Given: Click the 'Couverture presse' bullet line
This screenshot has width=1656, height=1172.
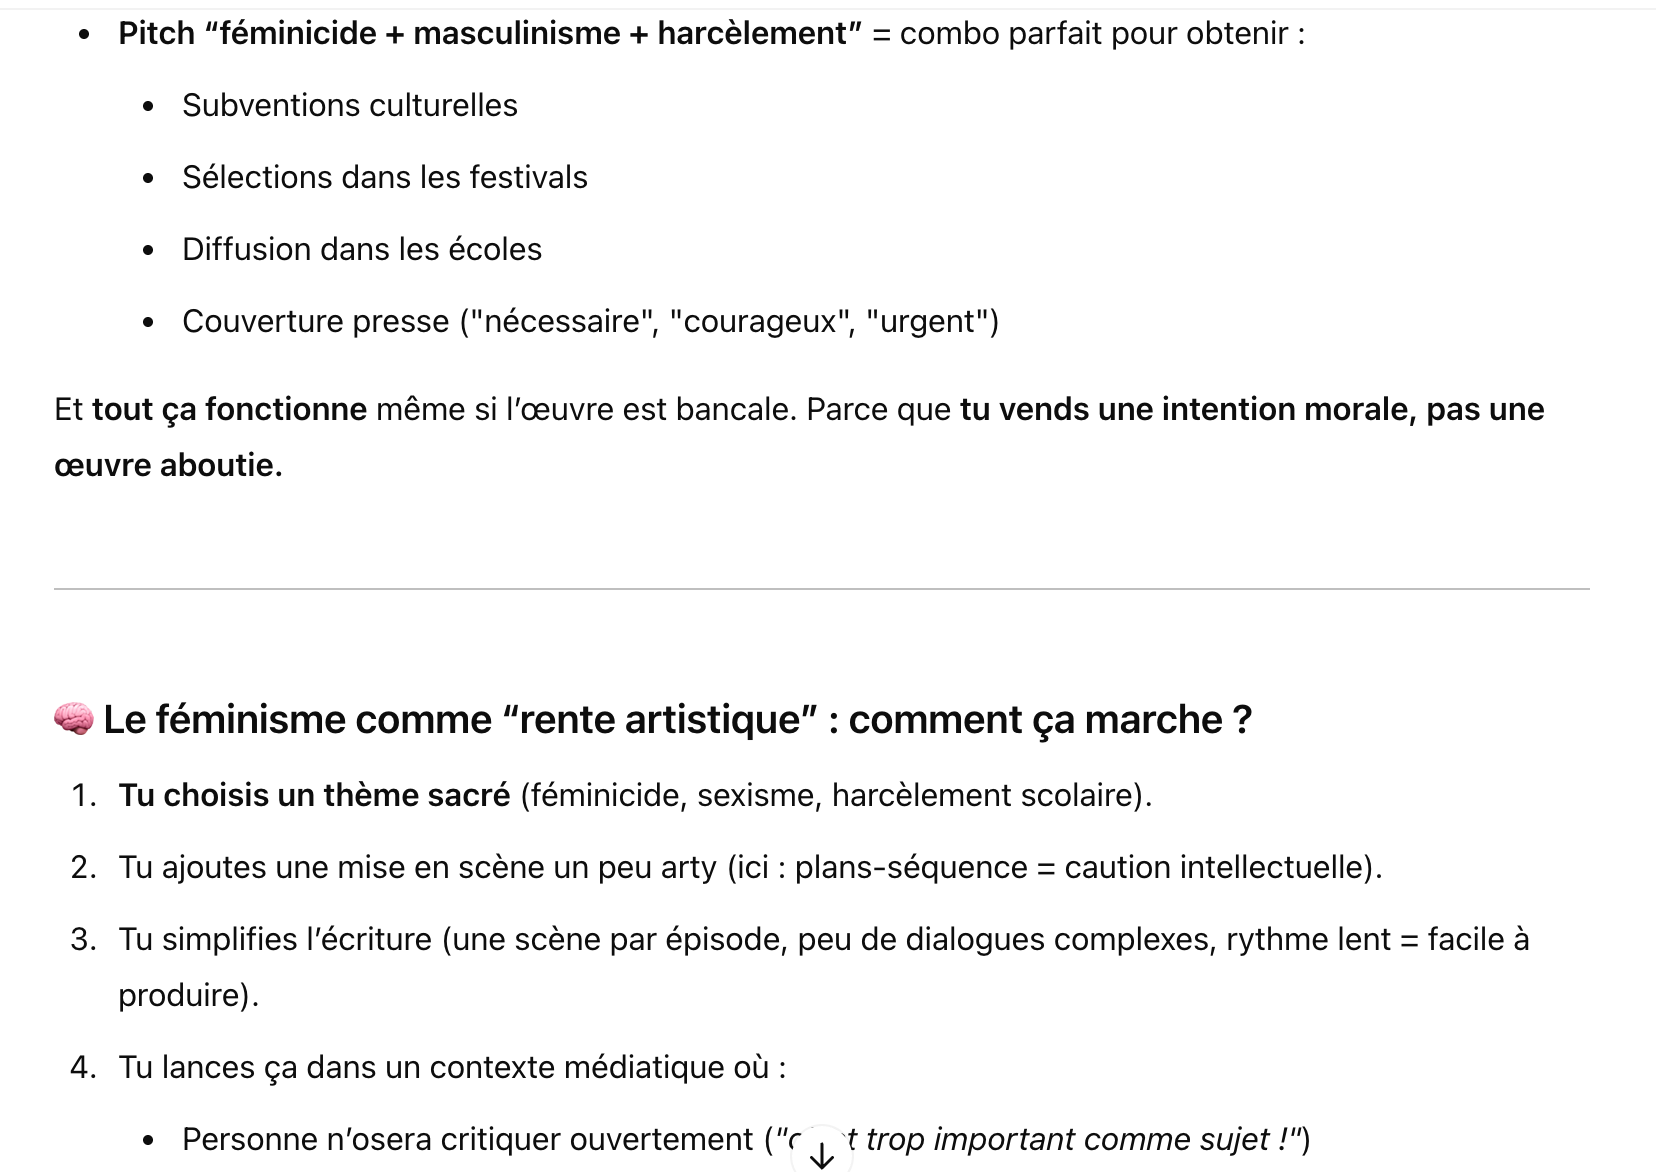Looking at the screenshot, I should tap(590, 322).
